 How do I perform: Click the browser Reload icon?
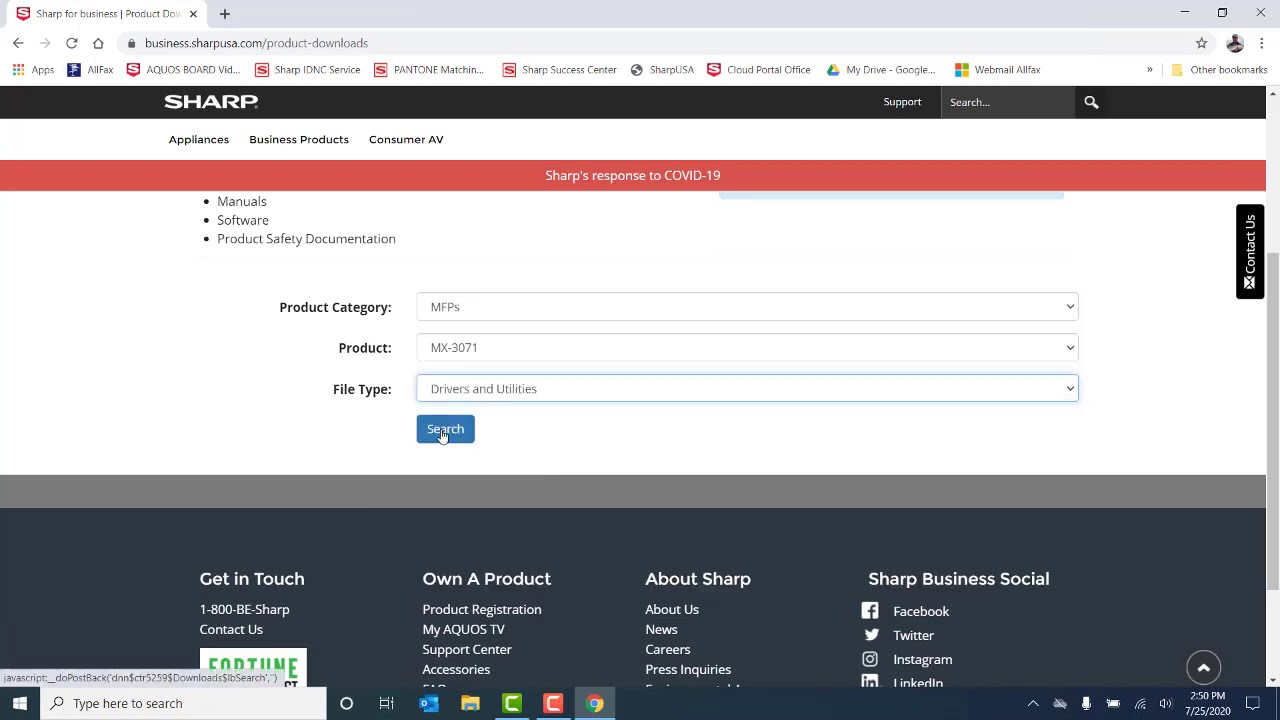pos(72,43)
